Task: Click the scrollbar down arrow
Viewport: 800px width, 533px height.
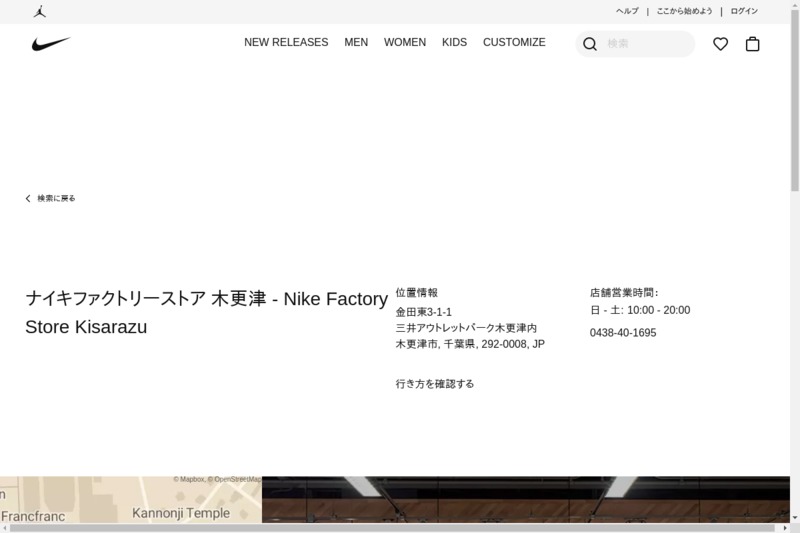Action: 795,518
